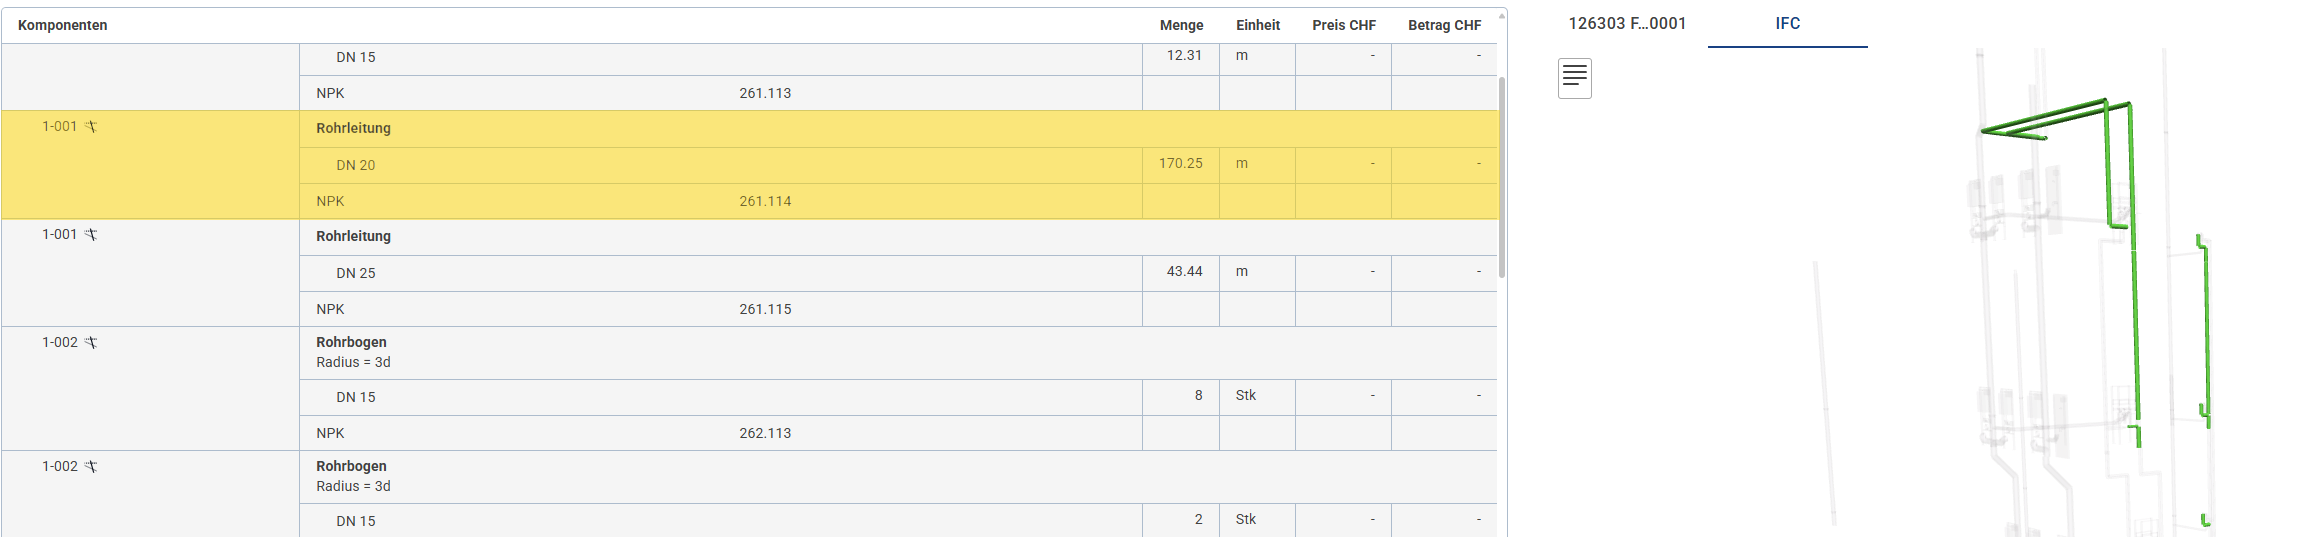Click the pipe icon beside highlighted 1-001 entry
Image resolution: width=2303 pixels, height=537 pixels.
pyautogui.click(x=91, y=127)
